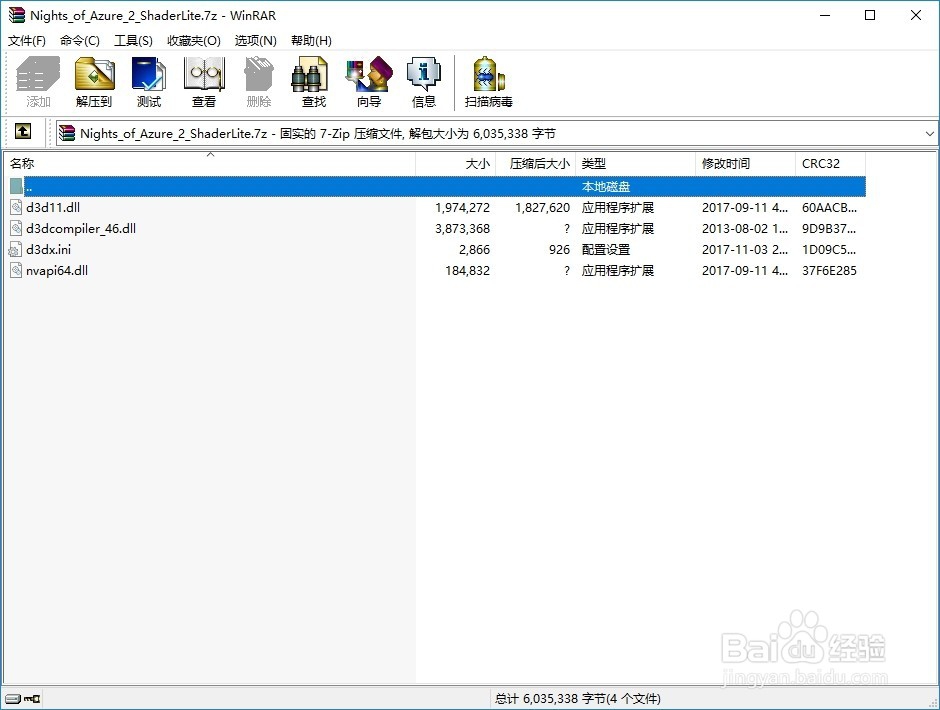Viewport: 940px width, 710px height.
Task: Sort by the 类型 column header
Action: (635, 164)
